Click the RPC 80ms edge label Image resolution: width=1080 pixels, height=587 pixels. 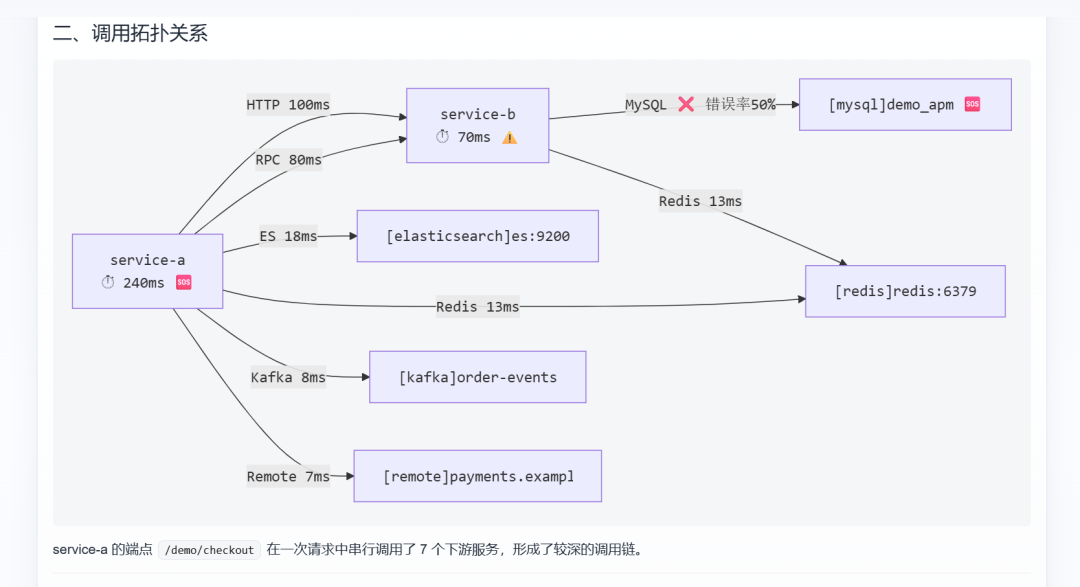click(x=288, y=160)
